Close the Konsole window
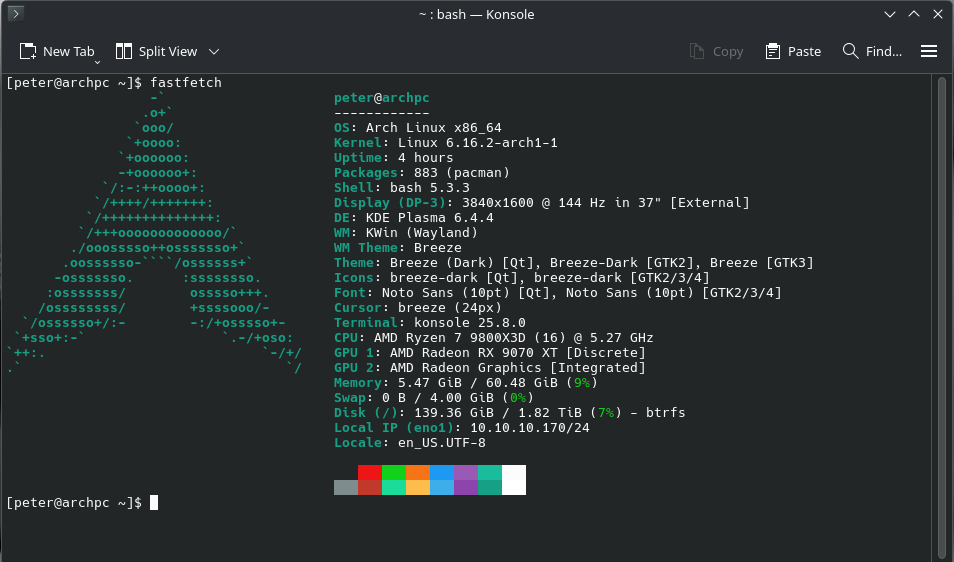Image resolution: width=954 pixels, height=562 pixels. pos(937,14)
